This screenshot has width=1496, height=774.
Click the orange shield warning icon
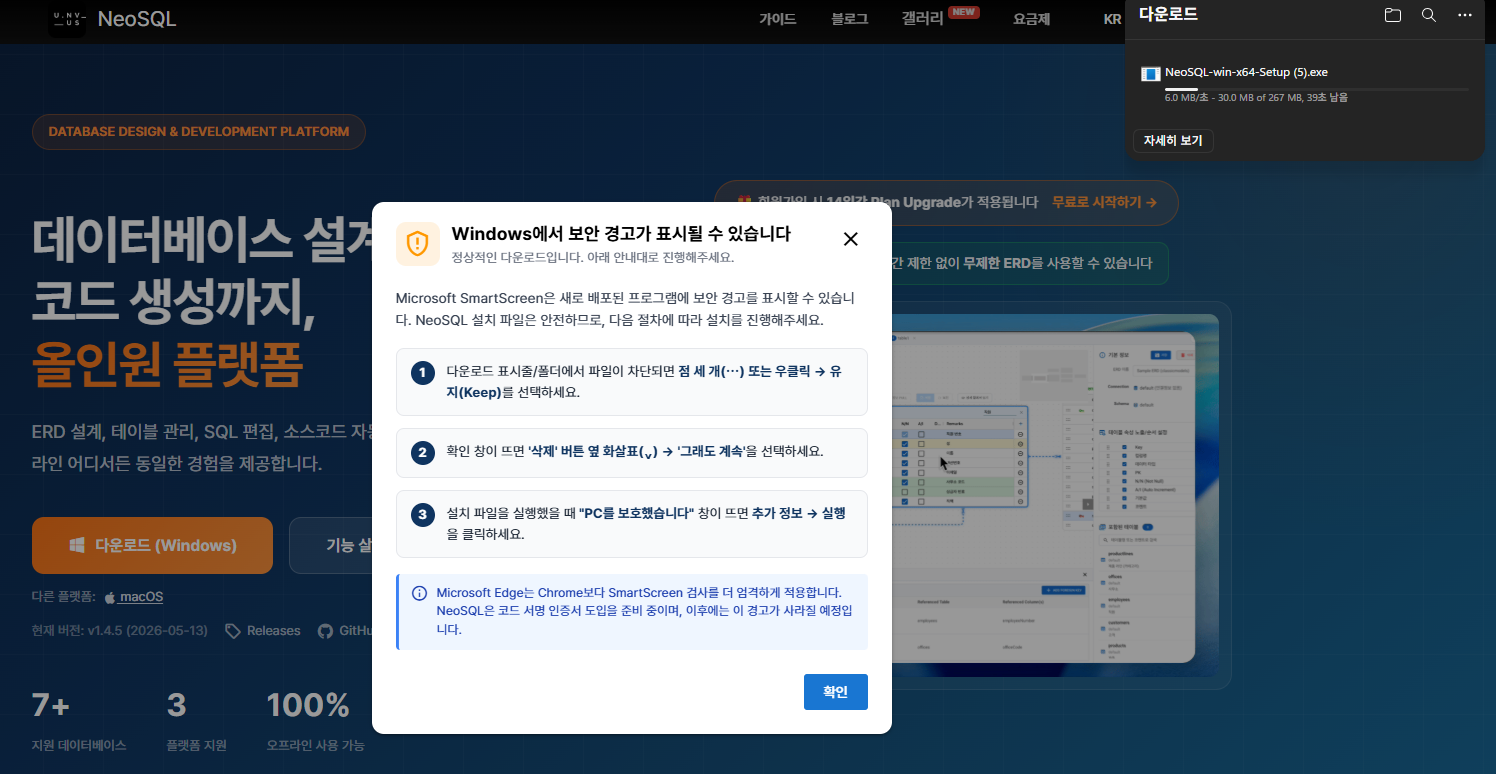[418, 244]
